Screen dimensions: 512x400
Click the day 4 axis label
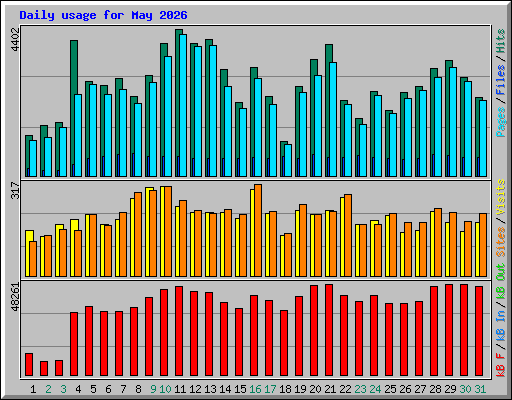pos(78,389)
